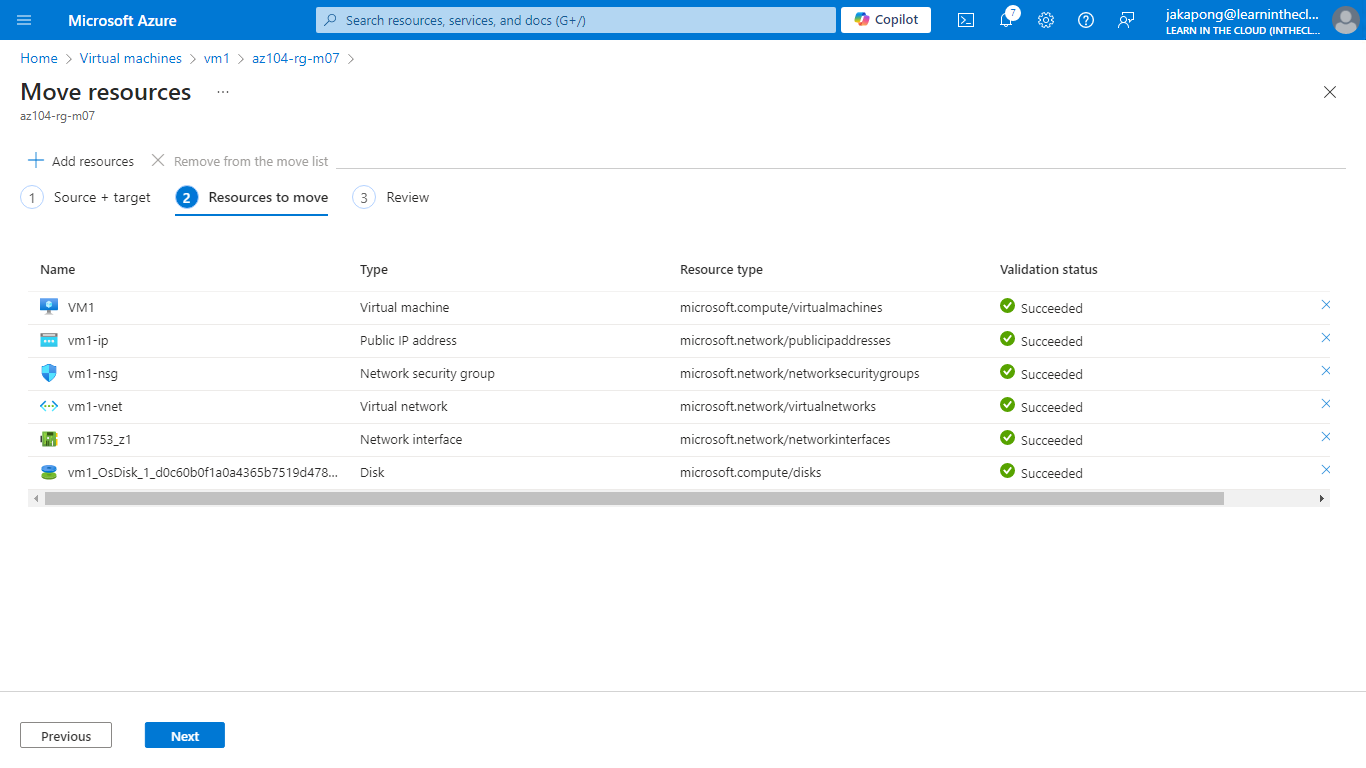Click the Next button
1366x768 pixels.
(x=185, y=736)
